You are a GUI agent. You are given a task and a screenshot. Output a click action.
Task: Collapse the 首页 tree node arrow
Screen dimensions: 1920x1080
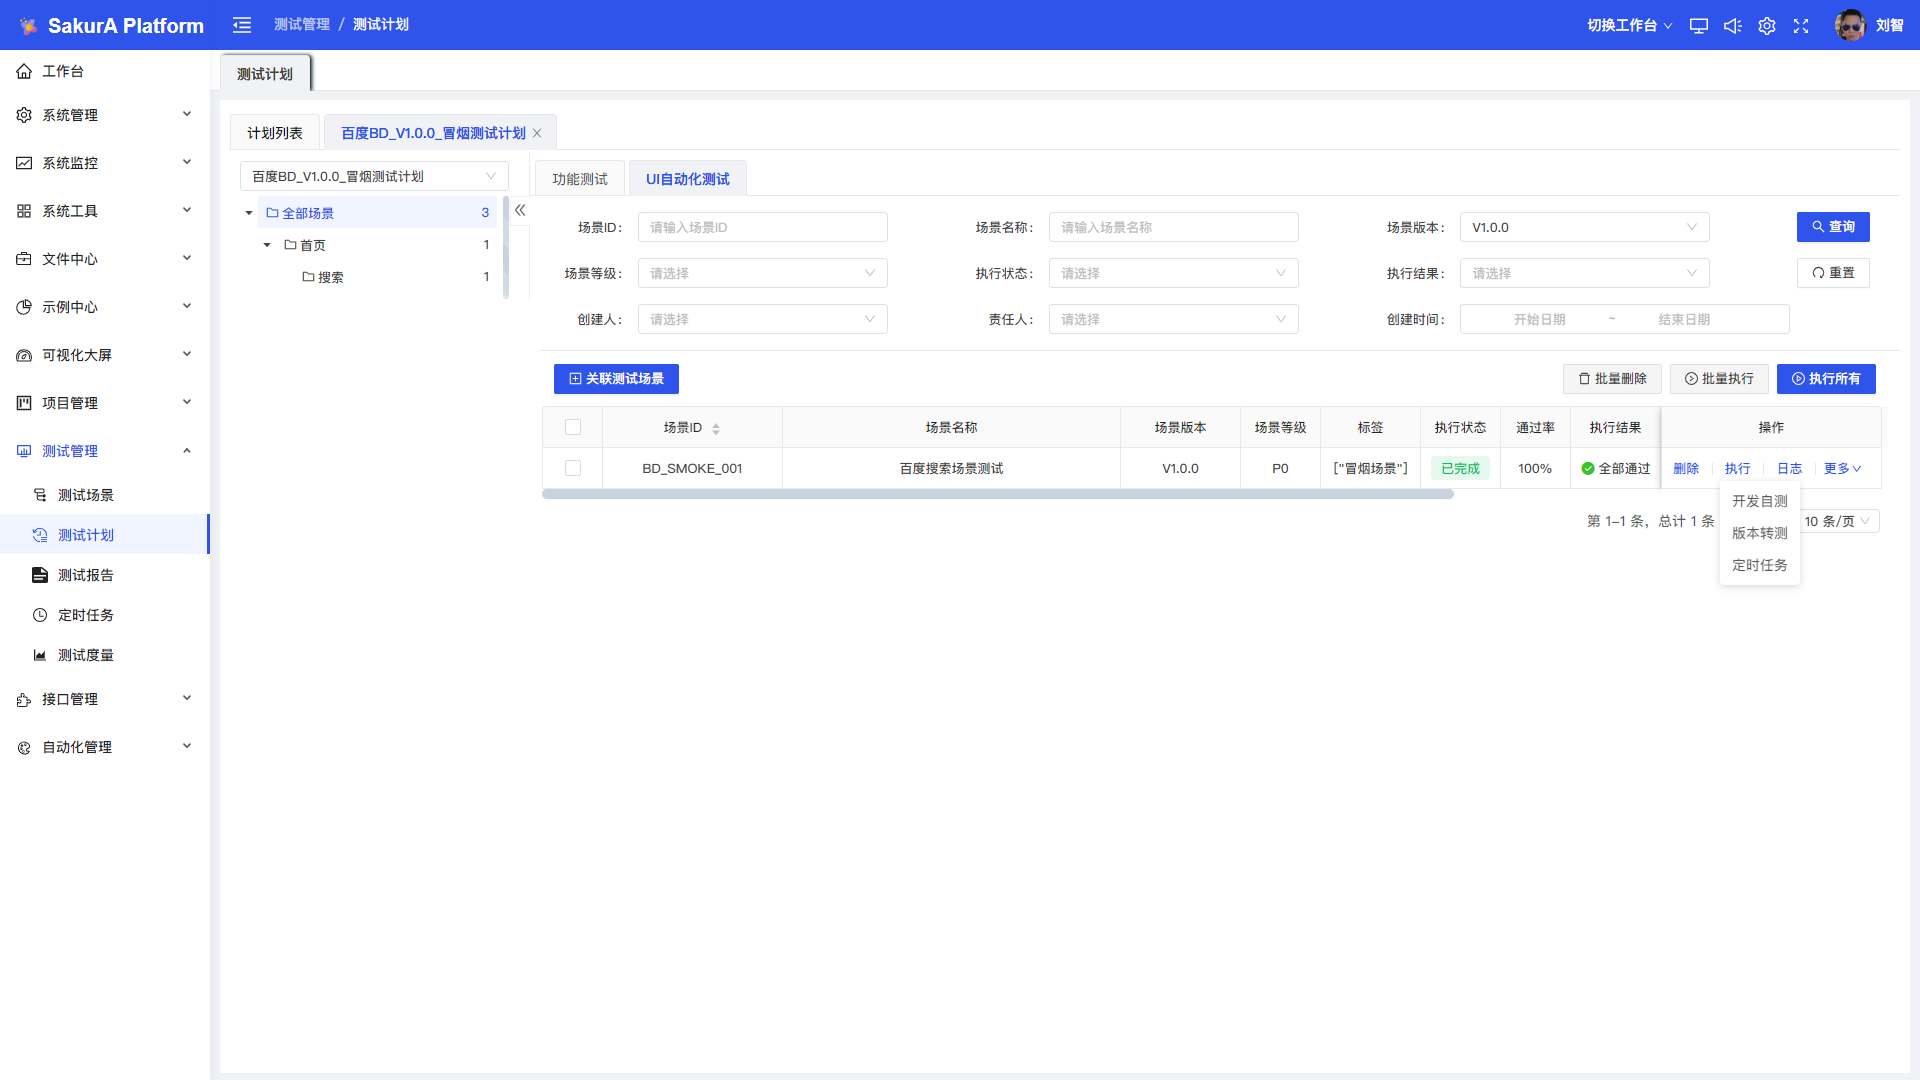267,245
